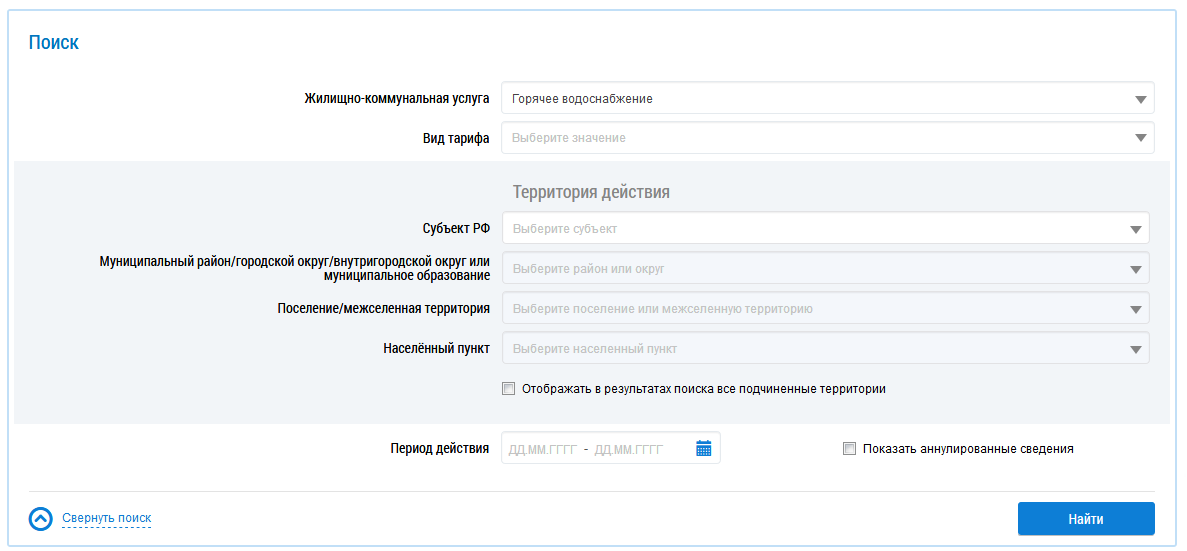Open the Выберите значение tariff type field
Screen dimensions: 1187x551
click(x=828, y=138)
